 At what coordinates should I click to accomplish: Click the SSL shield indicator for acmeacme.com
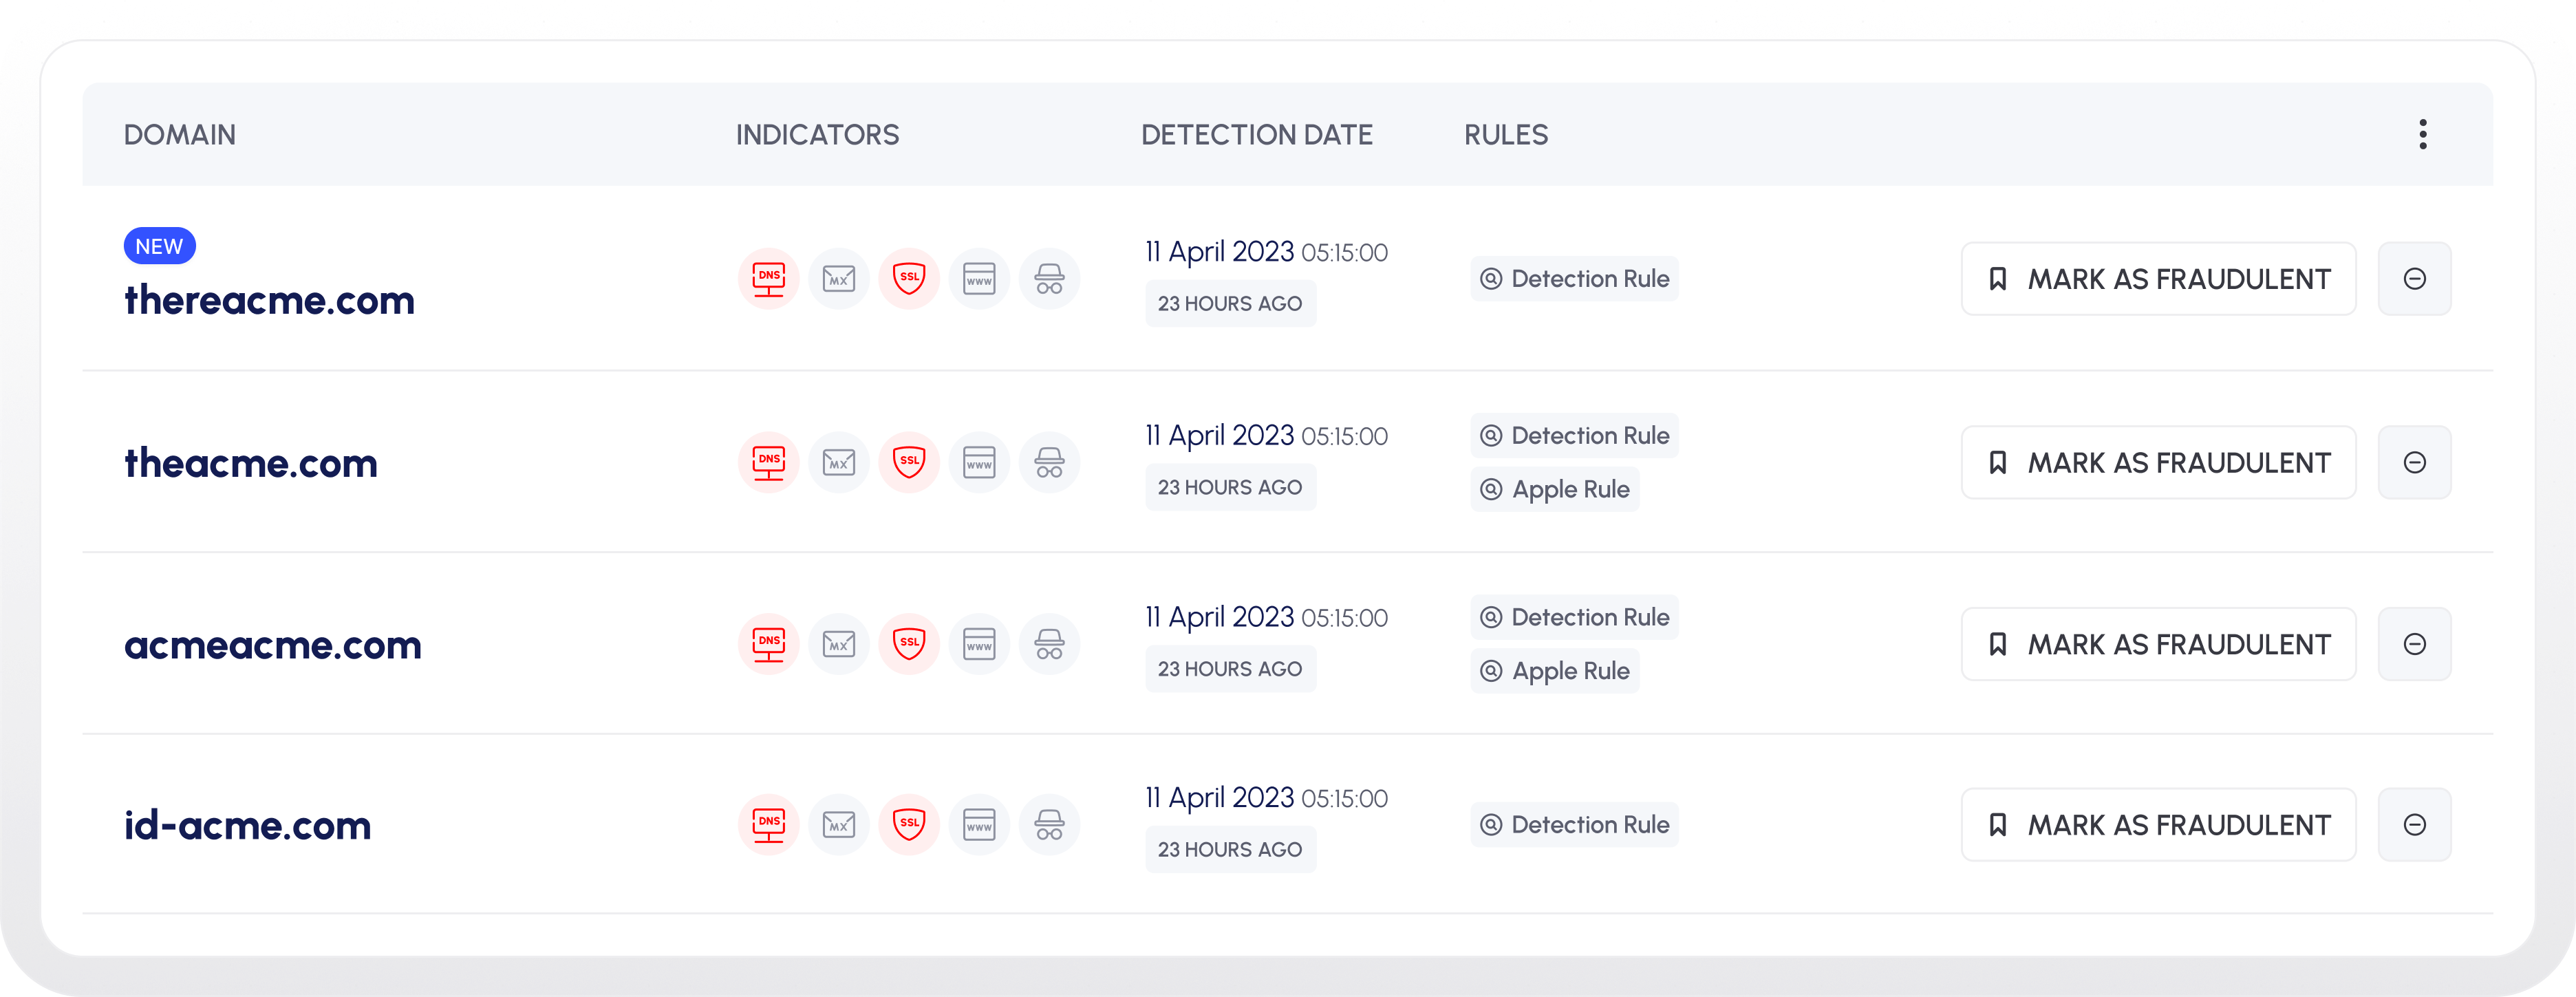click(x=908, y=644)
